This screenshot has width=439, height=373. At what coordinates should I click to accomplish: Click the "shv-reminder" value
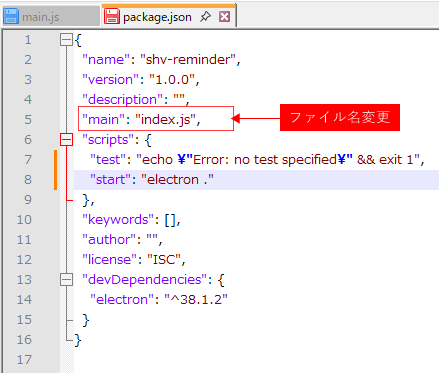(x=188, y=60)
